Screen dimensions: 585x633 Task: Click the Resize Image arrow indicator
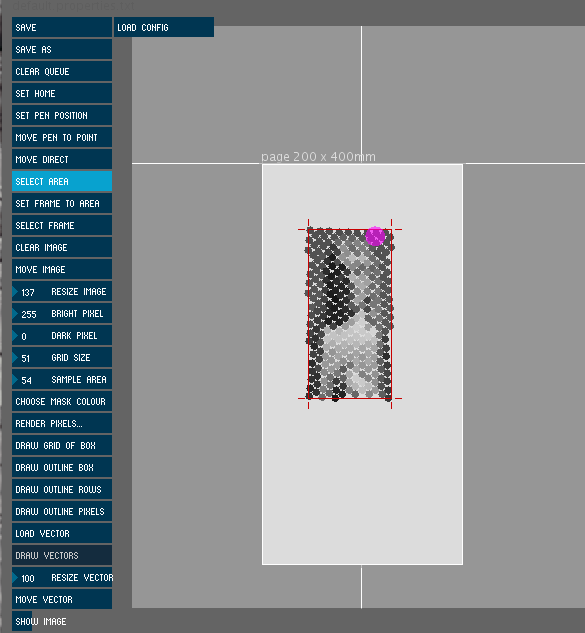click(15, 291)
